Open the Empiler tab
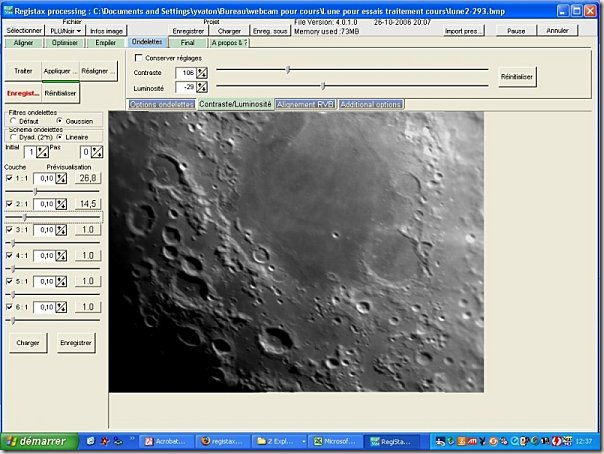The image size is (604, 454). coord(105,43)
